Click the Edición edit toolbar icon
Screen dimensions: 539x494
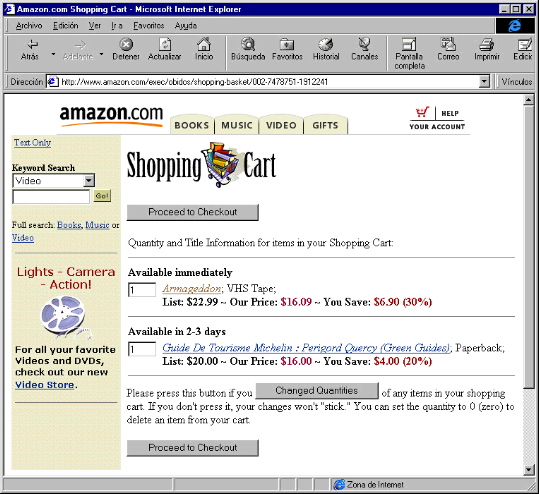click(525, 44)
